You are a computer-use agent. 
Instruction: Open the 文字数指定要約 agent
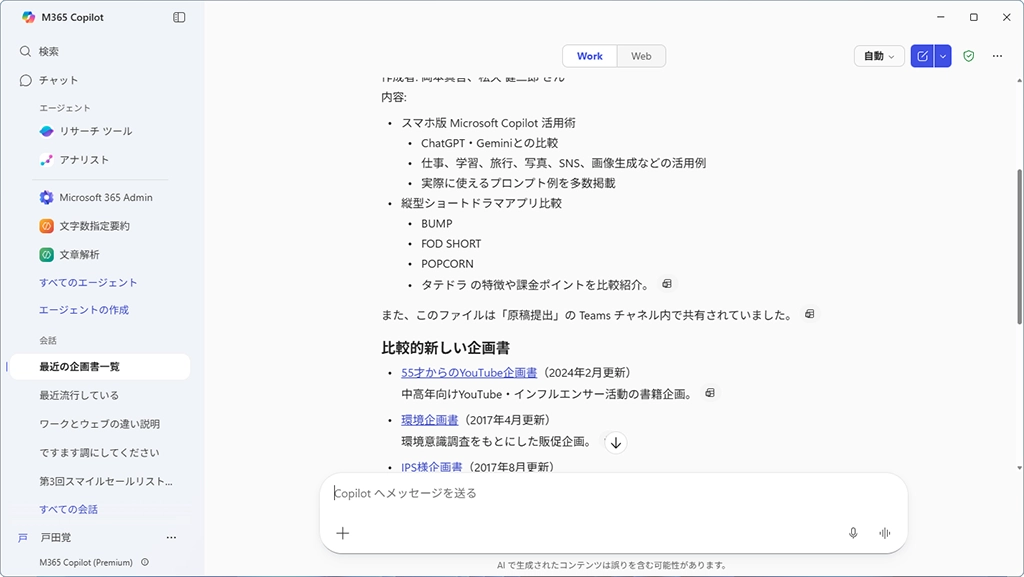94,226
